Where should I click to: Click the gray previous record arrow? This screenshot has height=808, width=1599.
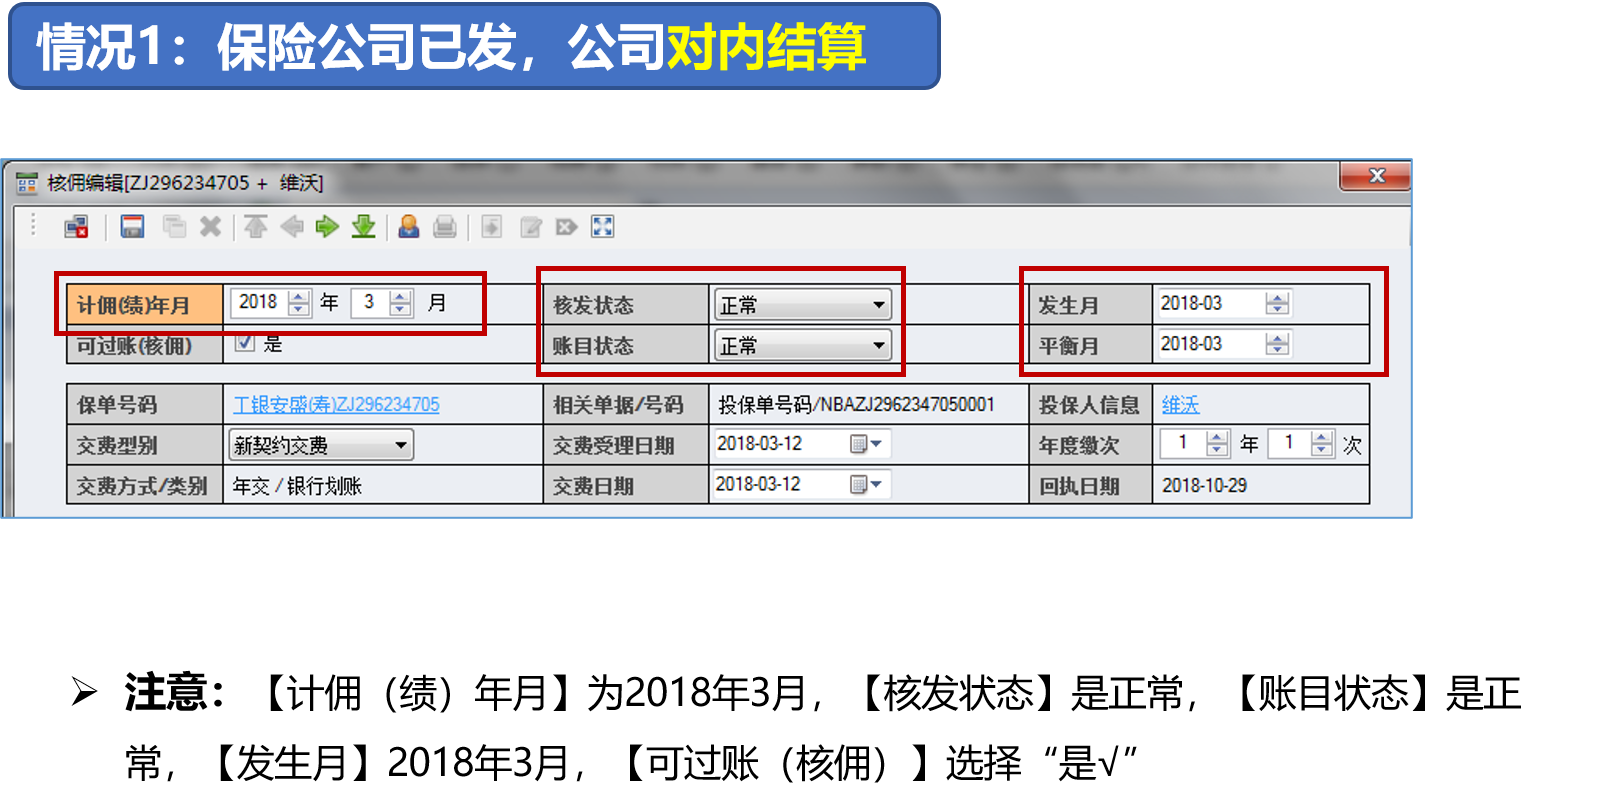(x=292, y=227)
